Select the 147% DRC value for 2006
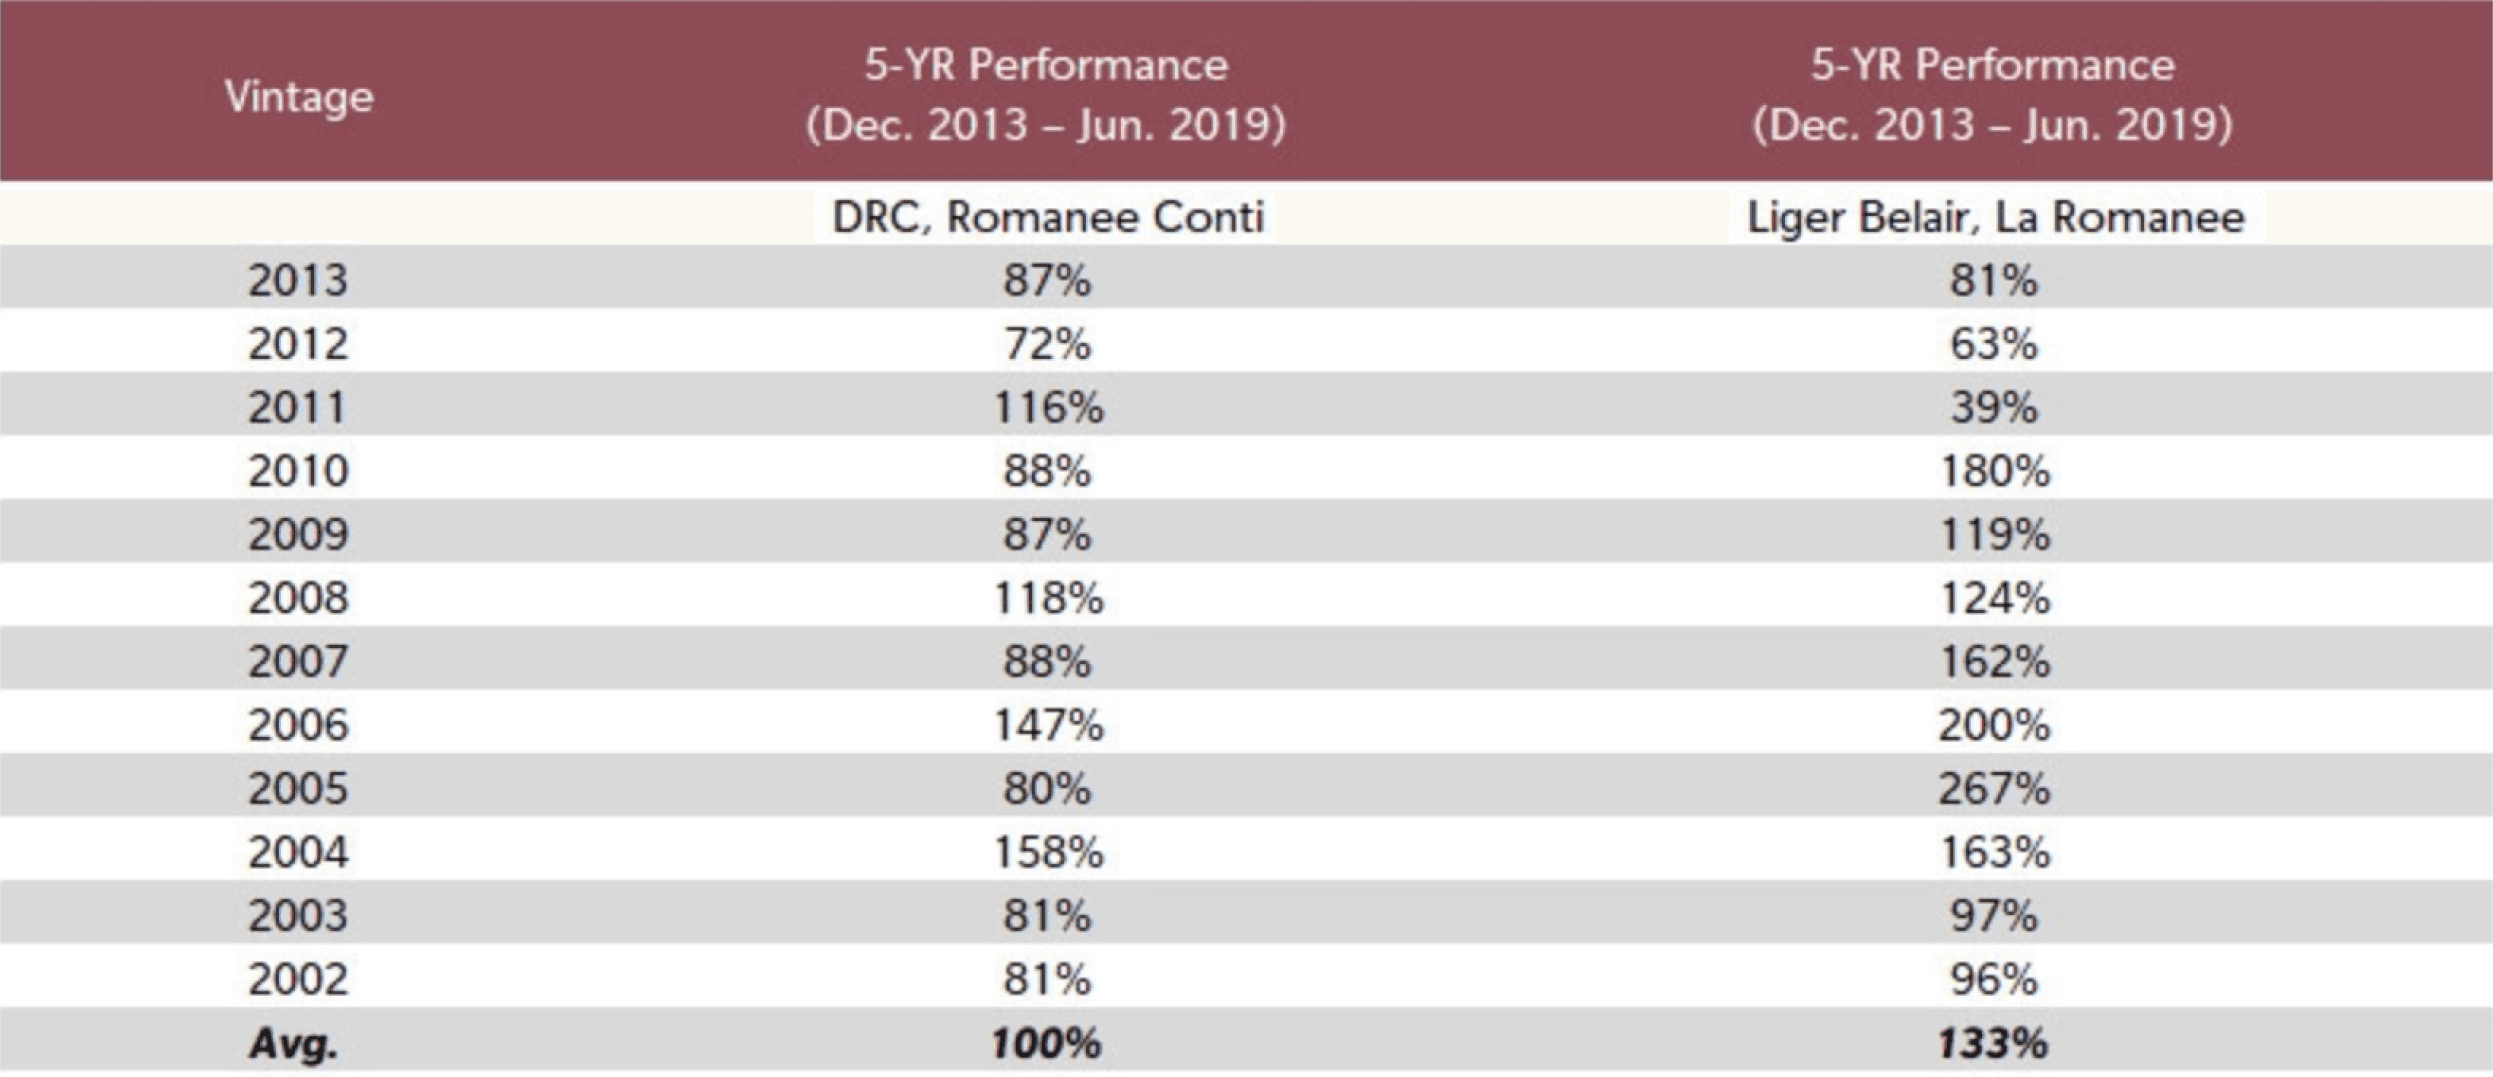Viewport: 2493px width, 1077px height. point(1047,725)
